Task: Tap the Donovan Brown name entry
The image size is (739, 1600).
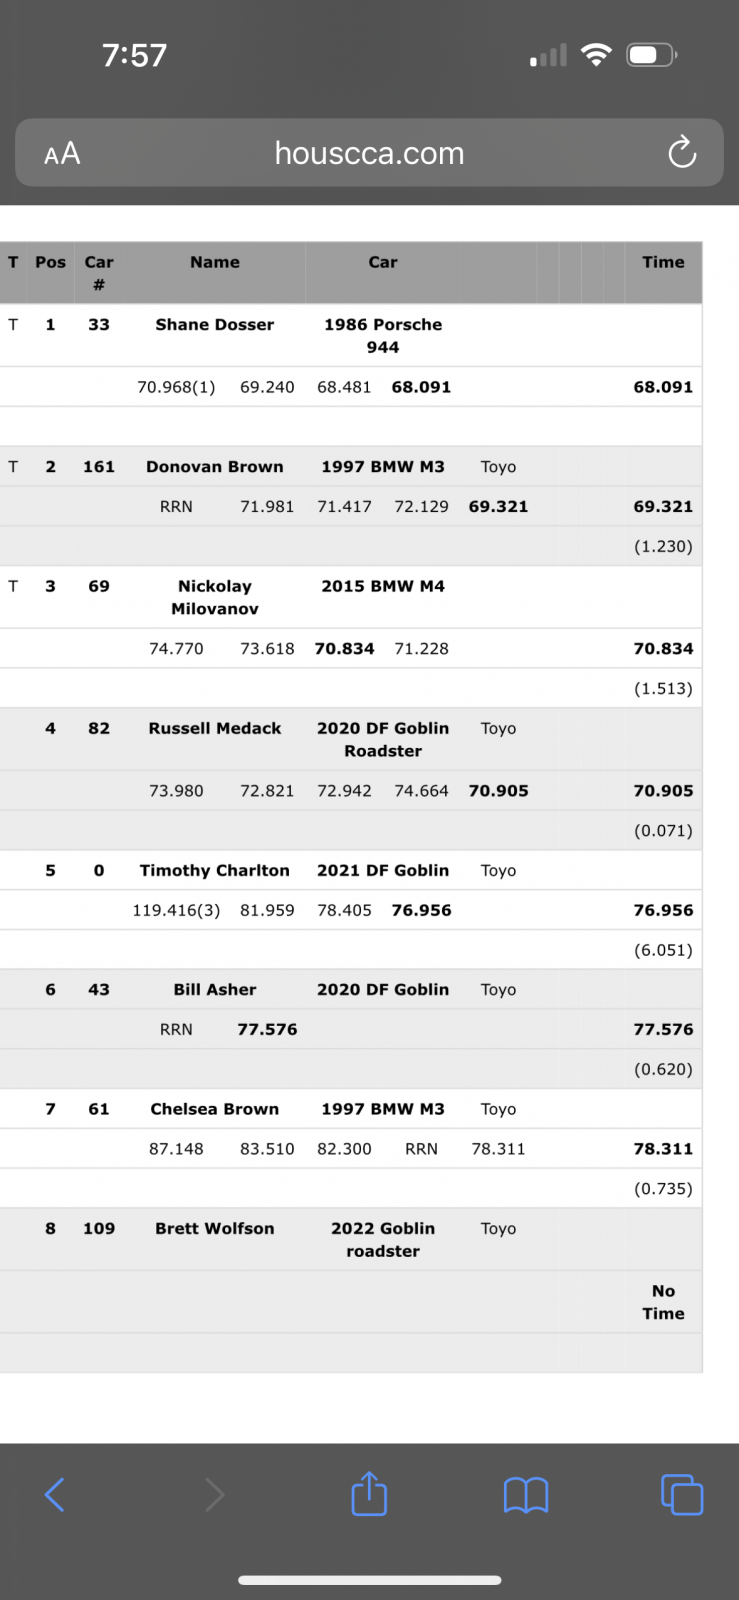Action: pyautogui.click(x=215, y=466)
